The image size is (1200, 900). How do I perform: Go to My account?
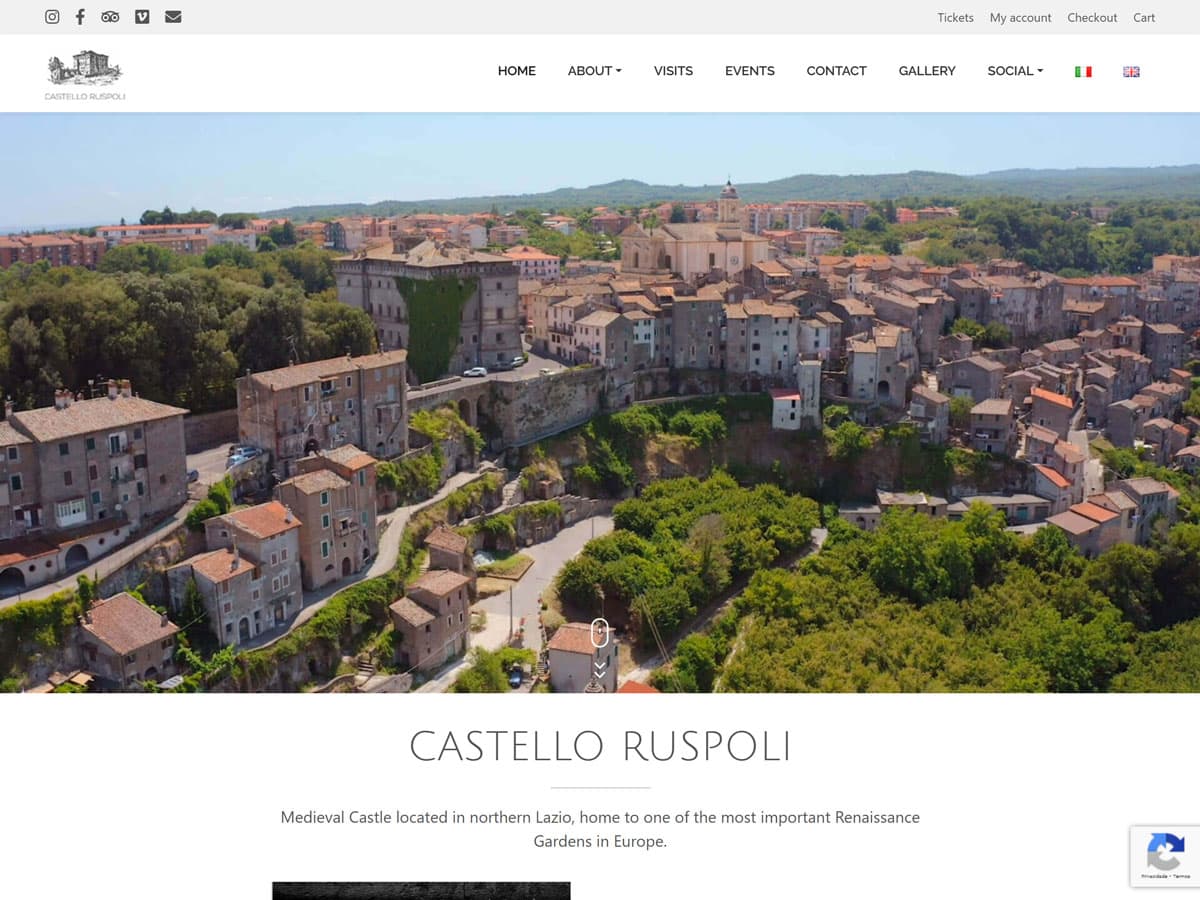point(1020,17)
